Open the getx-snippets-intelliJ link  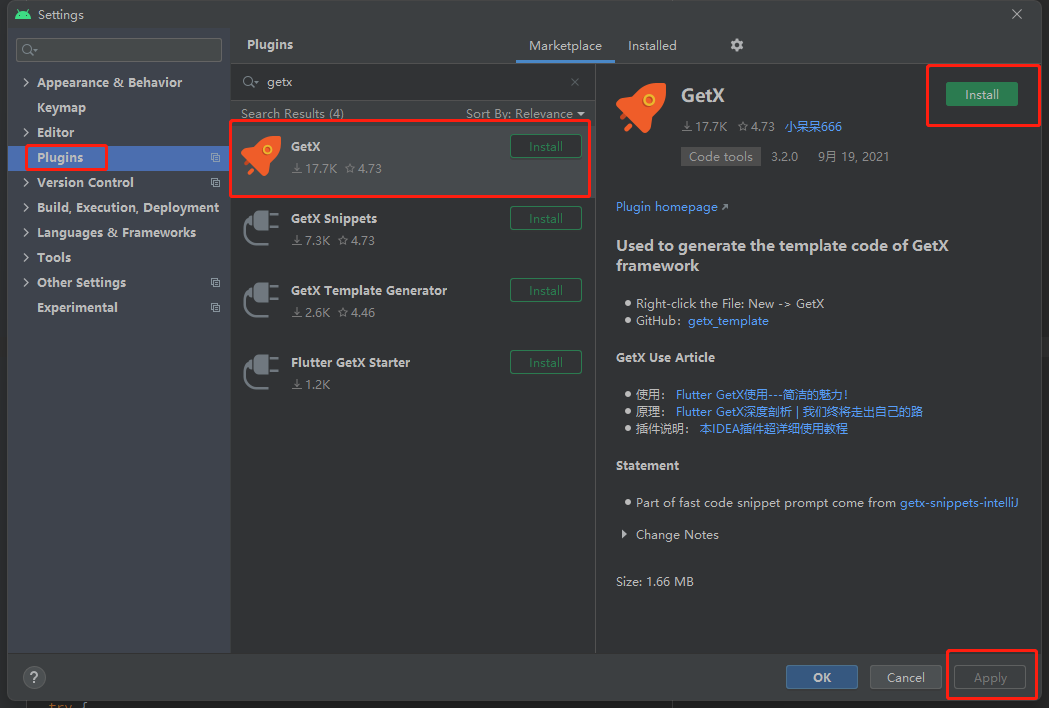[959, 503]
